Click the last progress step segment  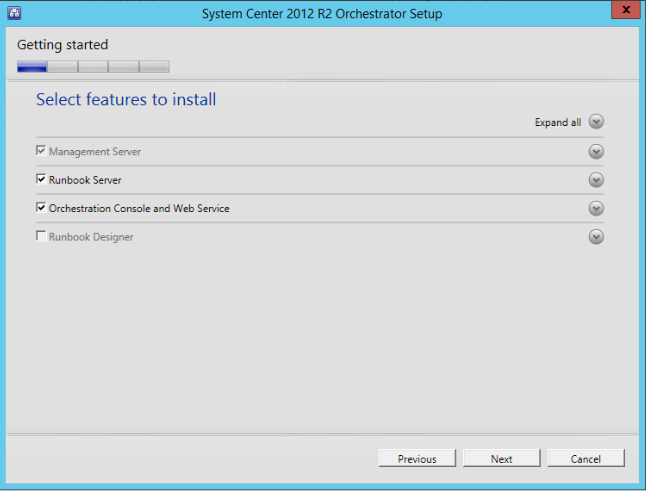(x=154, y=67)
